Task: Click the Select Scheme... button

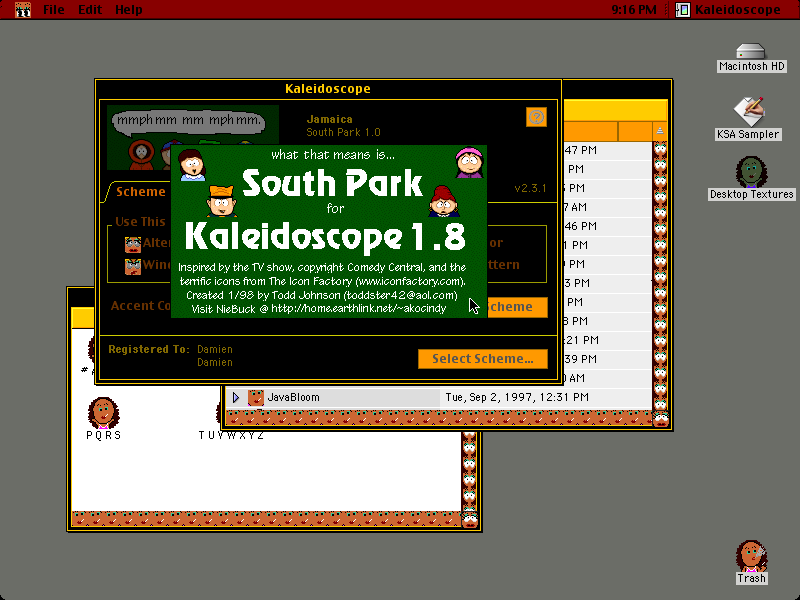Action: click(x=483, y=359)
